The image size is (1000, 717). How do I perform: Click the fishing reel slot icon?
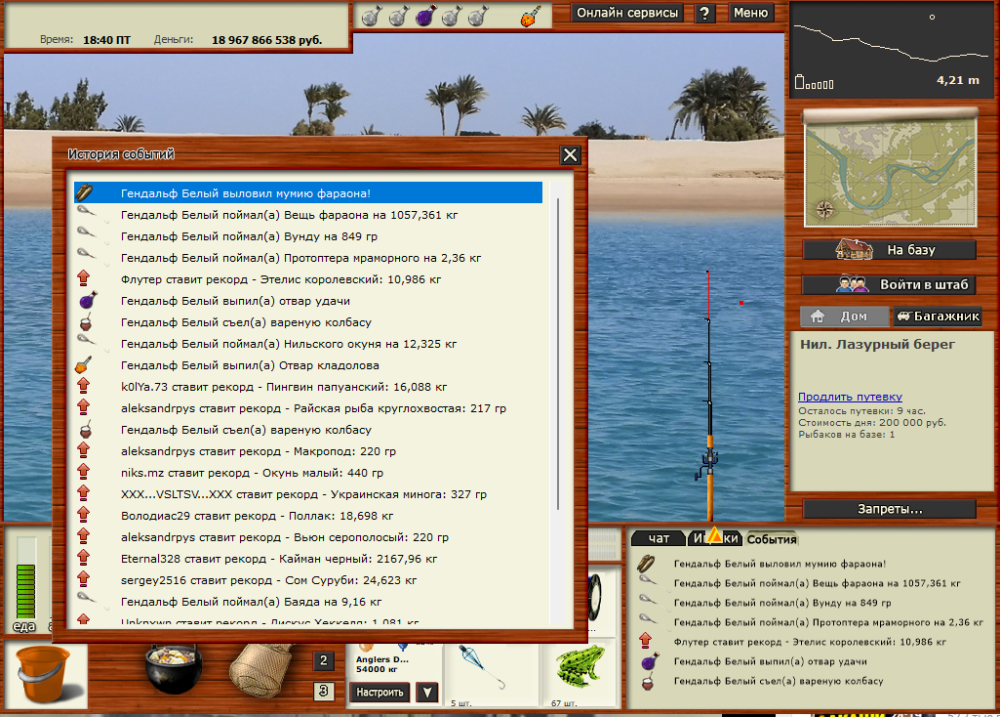point(594,597)
